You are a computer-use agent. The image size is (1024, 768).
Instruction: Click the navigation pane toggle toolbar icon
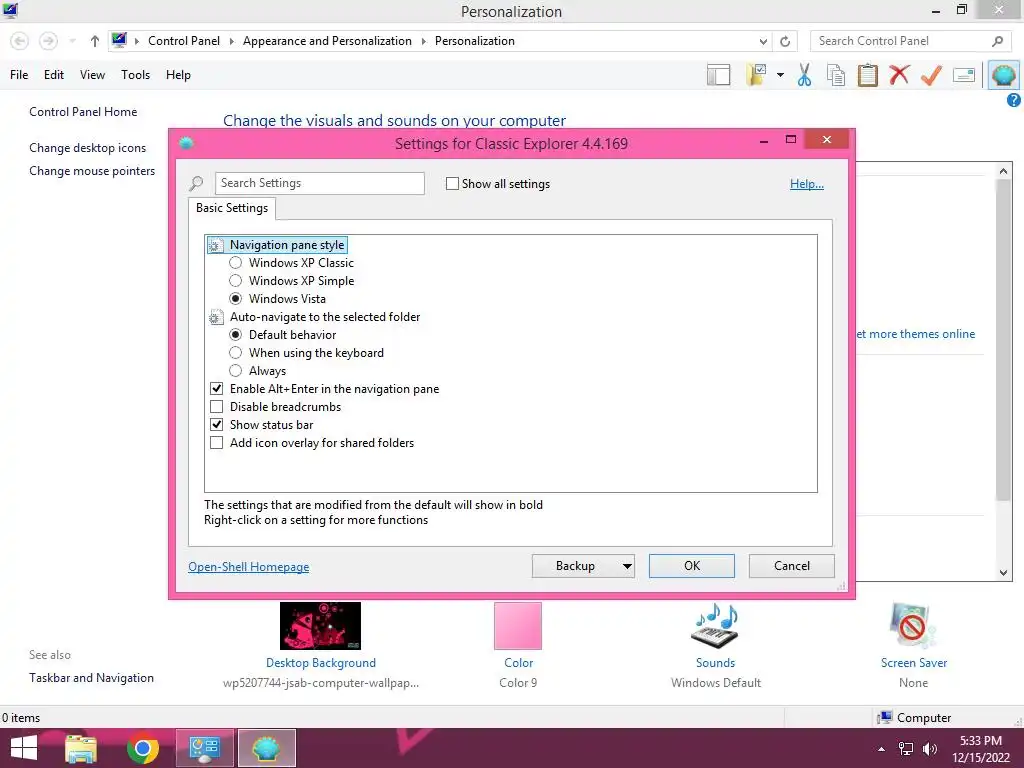[718, 75]
